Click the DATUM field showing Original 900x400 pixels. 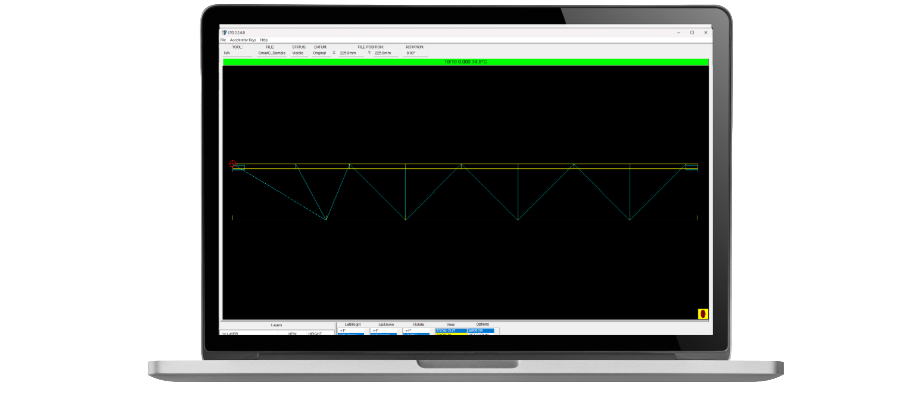(x=319, y=53)
